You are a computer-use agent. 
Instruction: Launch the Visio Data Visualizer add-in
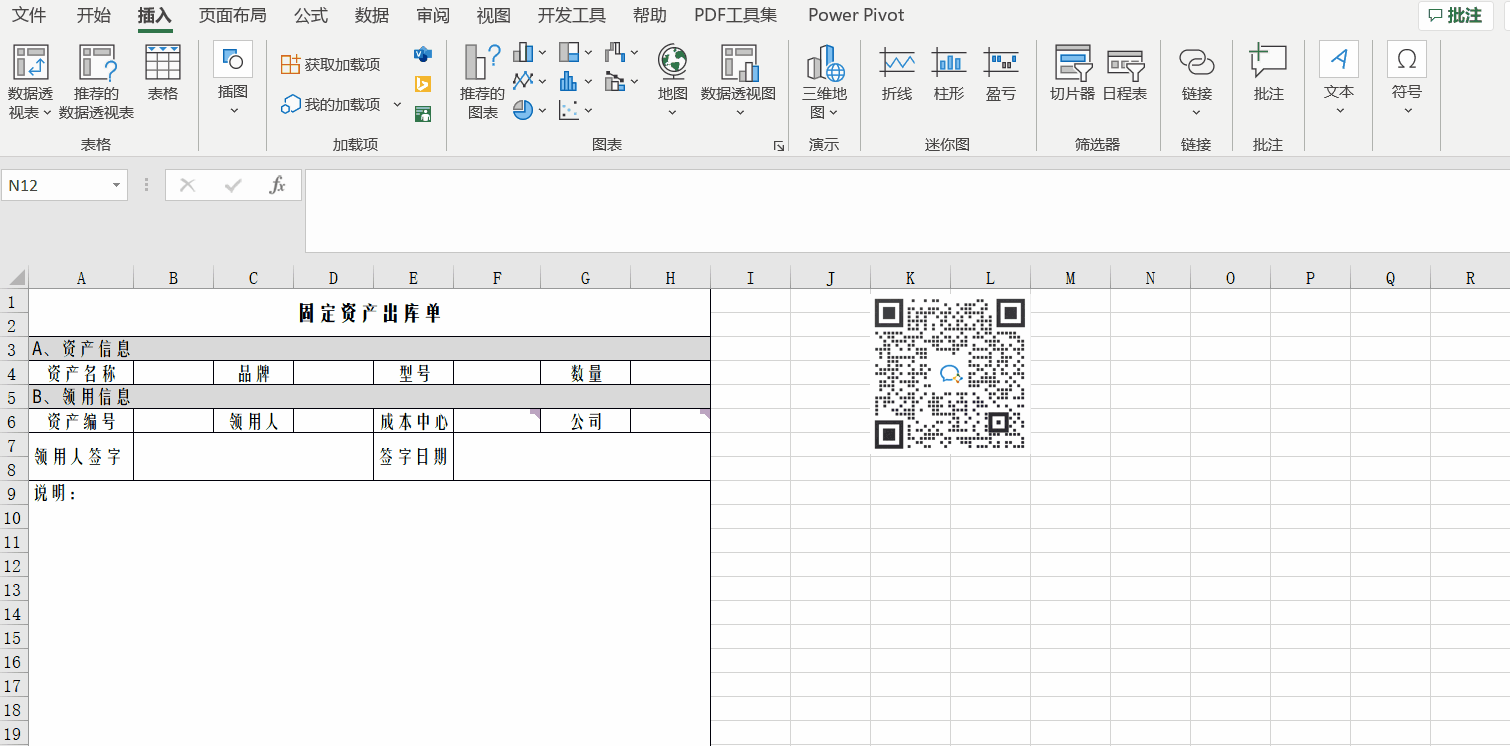click(x=422, y=55)
